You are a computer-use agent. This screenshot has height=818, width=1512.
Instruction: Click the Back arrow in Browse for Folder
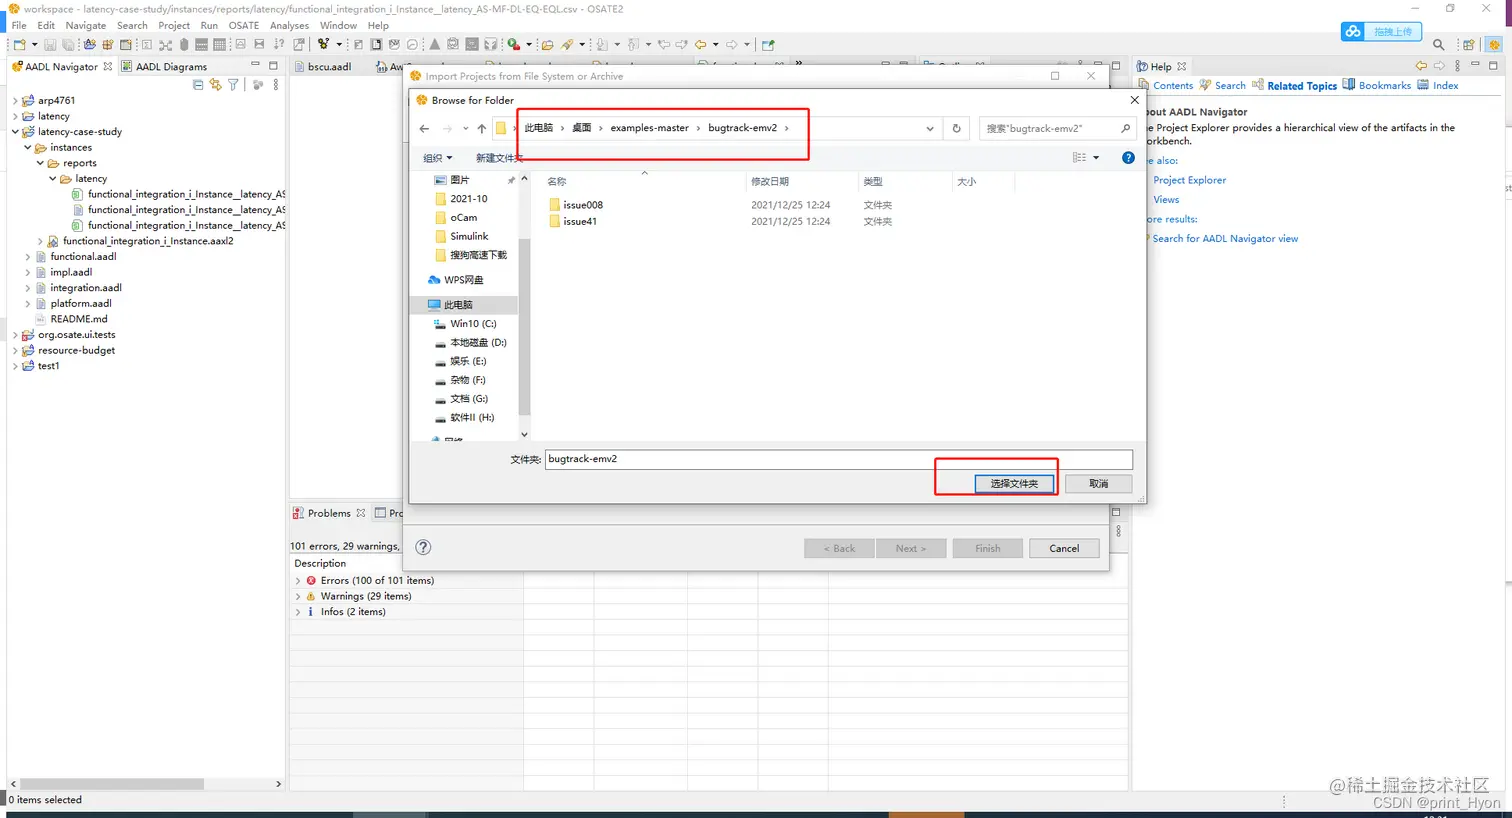pos(424,129)
